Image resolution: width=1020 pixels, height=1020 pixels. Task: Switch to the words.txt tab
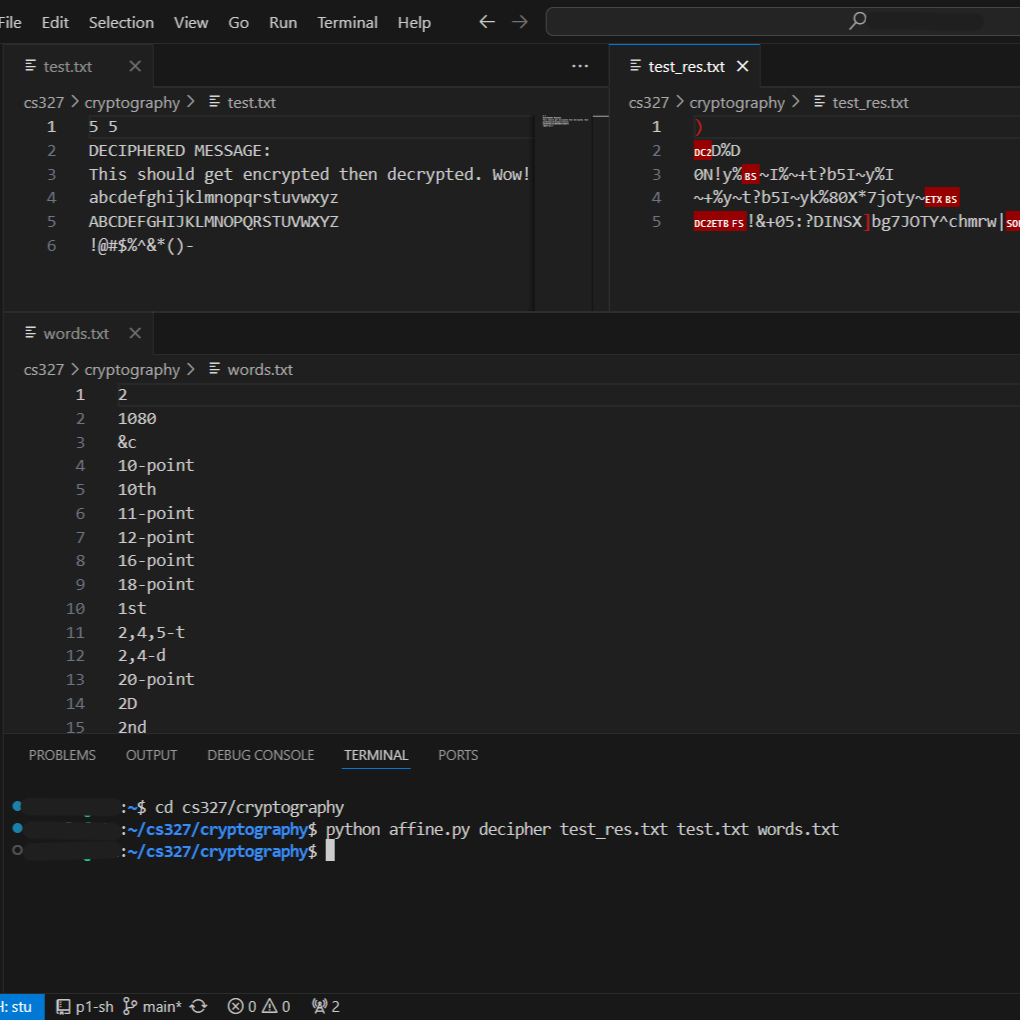point(76,334)
